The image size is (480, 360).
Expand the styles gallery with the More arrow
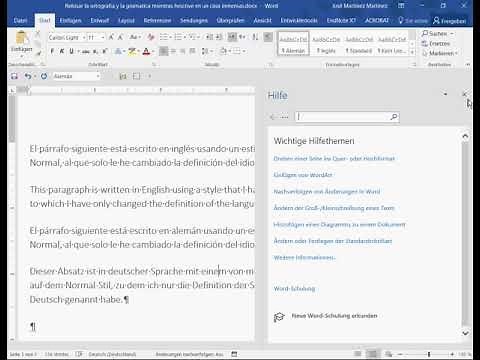[x=412, y=52]
